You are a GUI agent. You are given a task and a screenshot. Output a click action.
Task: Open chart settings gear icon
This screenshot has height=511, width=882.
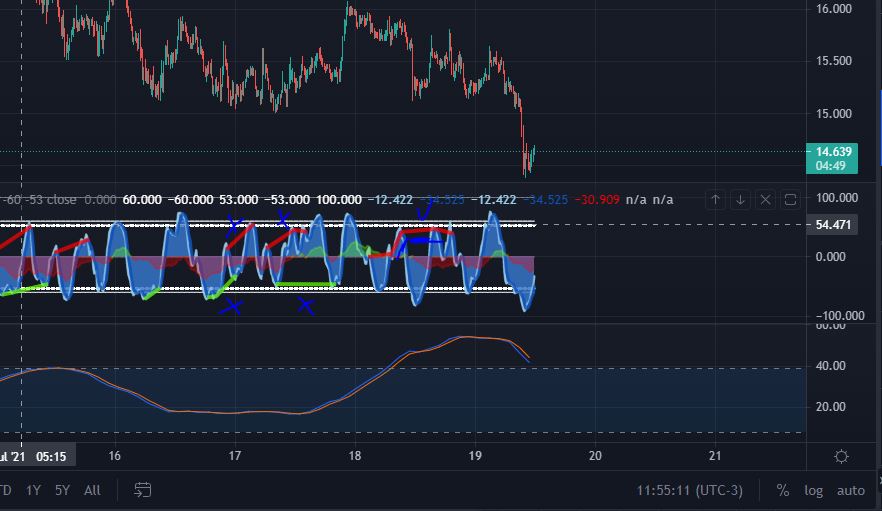pos(842,456)
